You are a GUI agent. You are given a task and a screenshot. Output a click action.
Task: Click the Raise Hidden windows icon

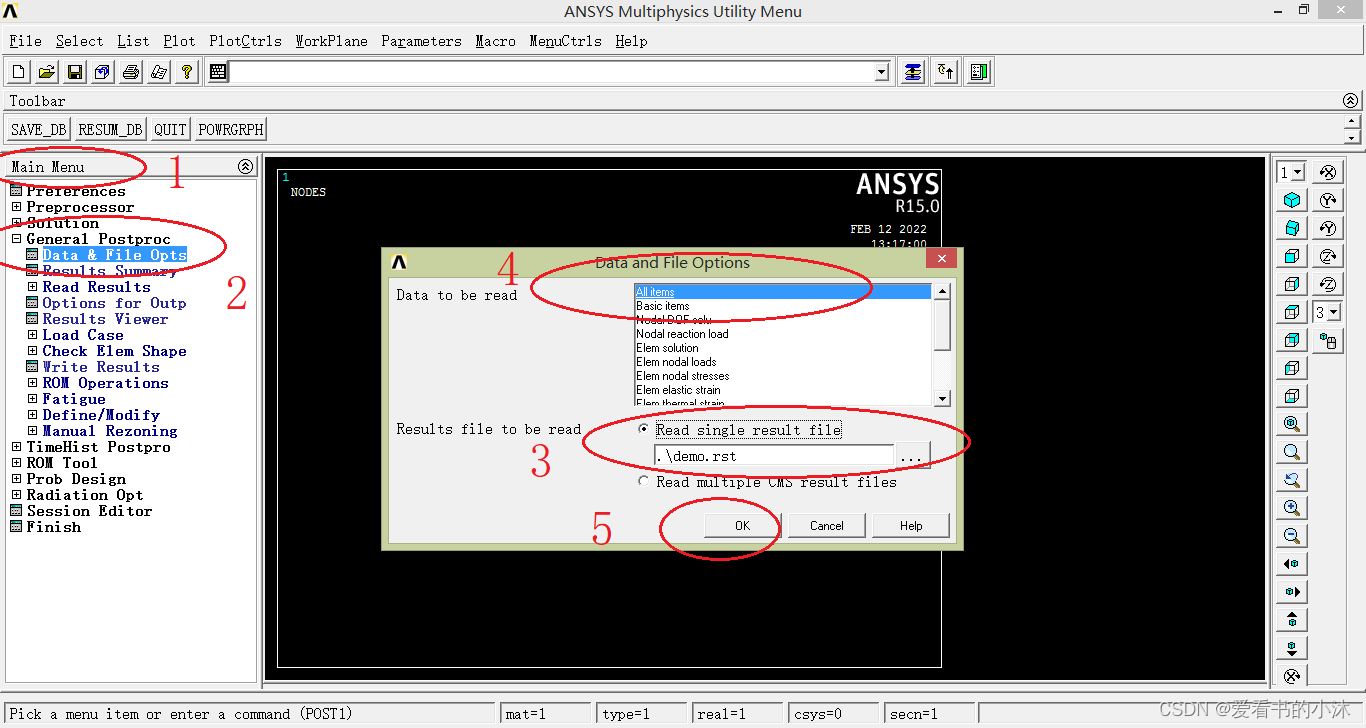(x=913, y=72)
